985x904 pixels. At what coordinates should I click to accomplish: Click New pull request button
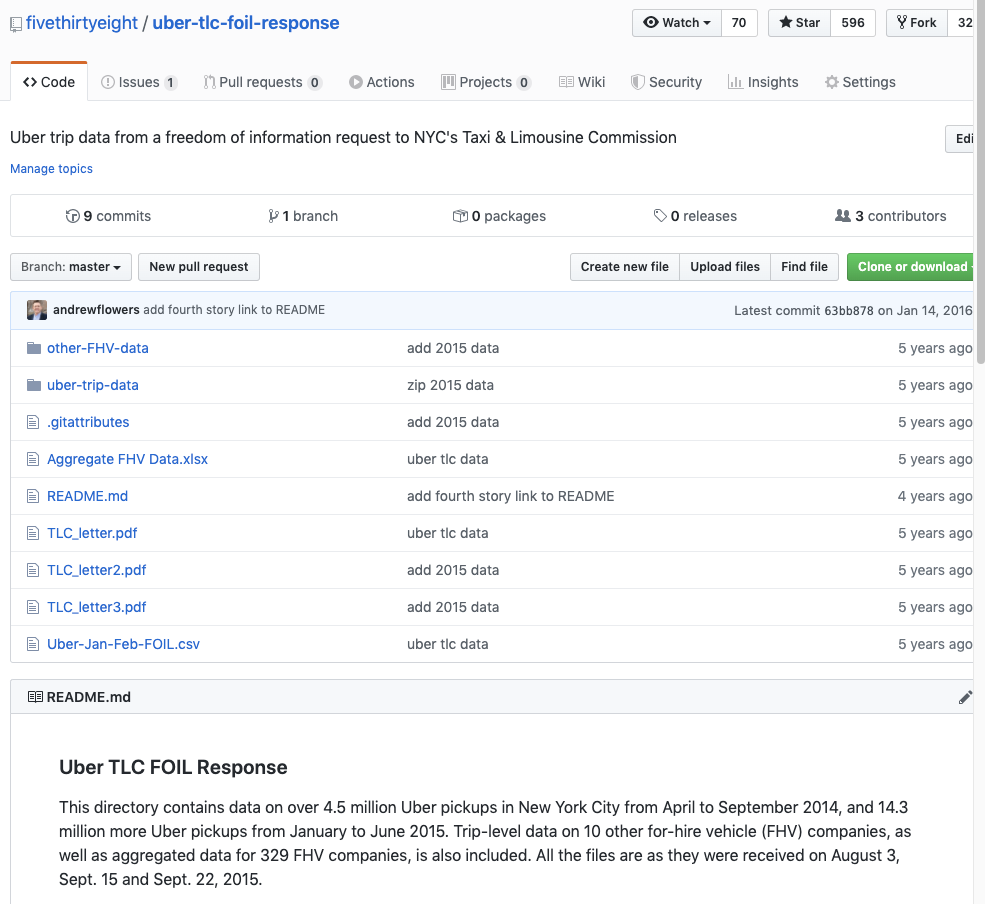tap(199, 267)
